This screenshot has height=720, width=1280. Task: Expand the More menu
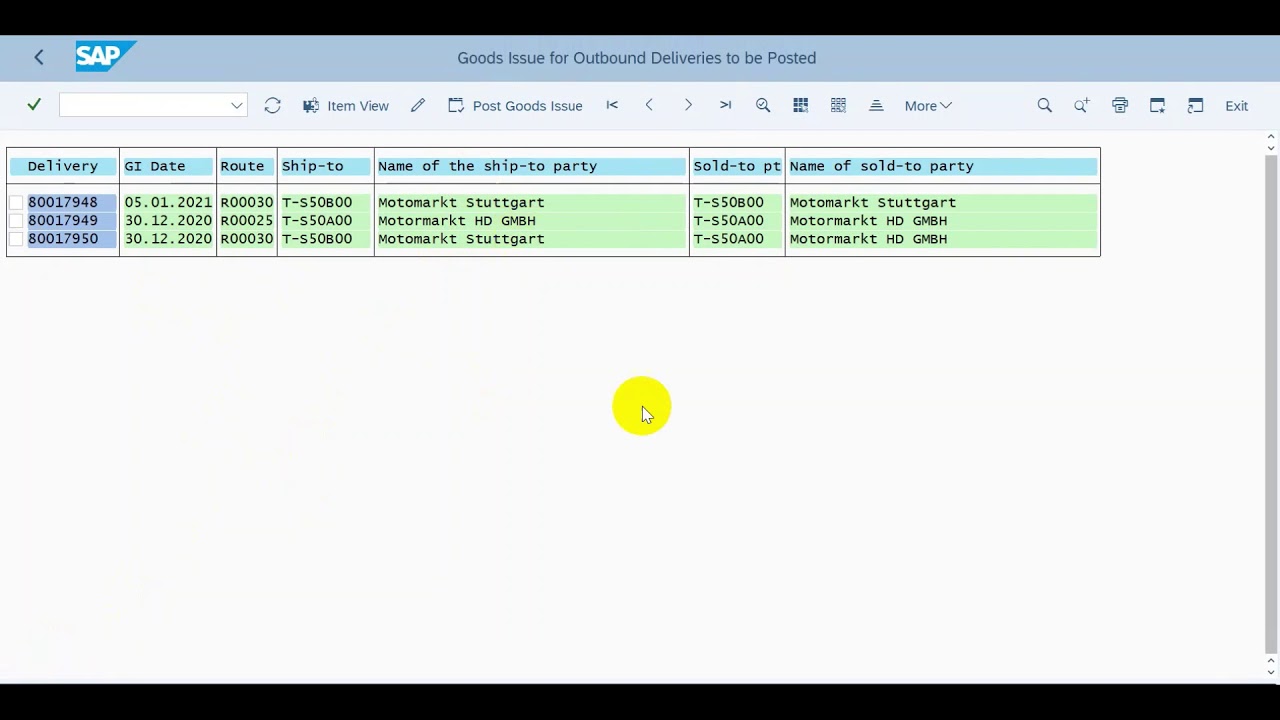[x=928, y=105]
